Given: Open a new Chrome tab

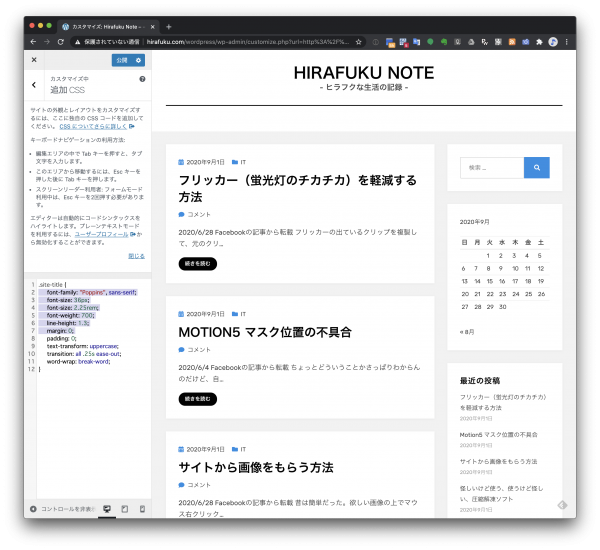Looking at the screenshot, I should pos(168,26).
